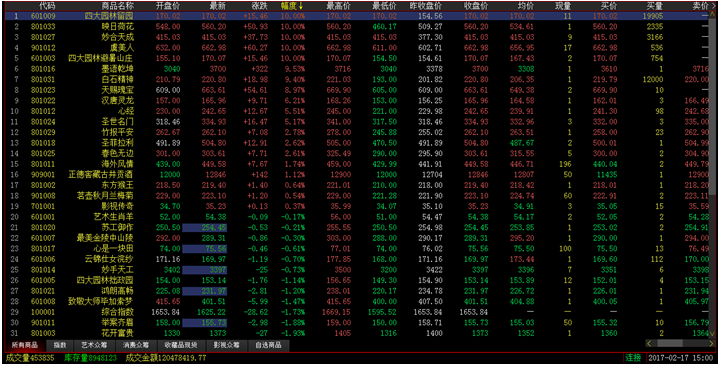The width and height of the screenshot is (719, 366).
Task: Open the 艺术众筹 tab
Action: tap(94, 345)
